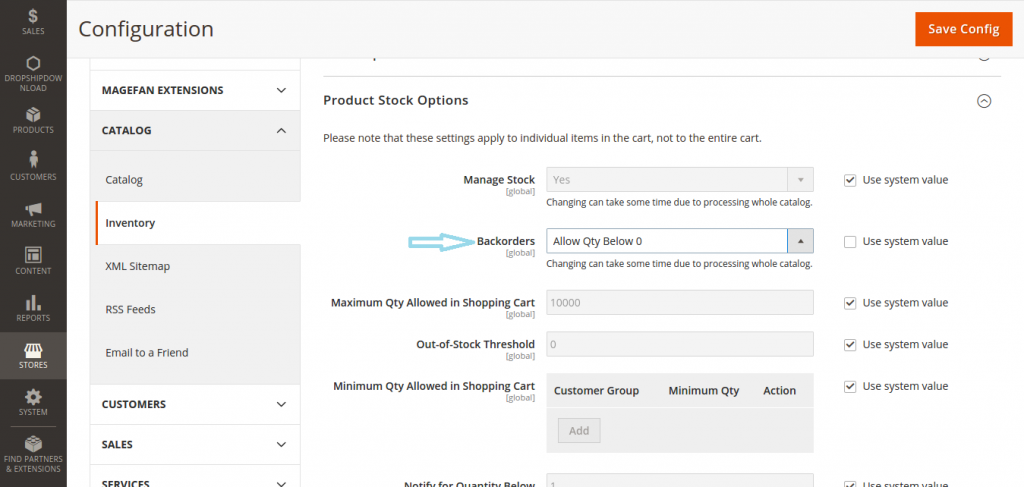
Task: Uncheck Use system value for Maximum Qty
Action: point(850,303)
